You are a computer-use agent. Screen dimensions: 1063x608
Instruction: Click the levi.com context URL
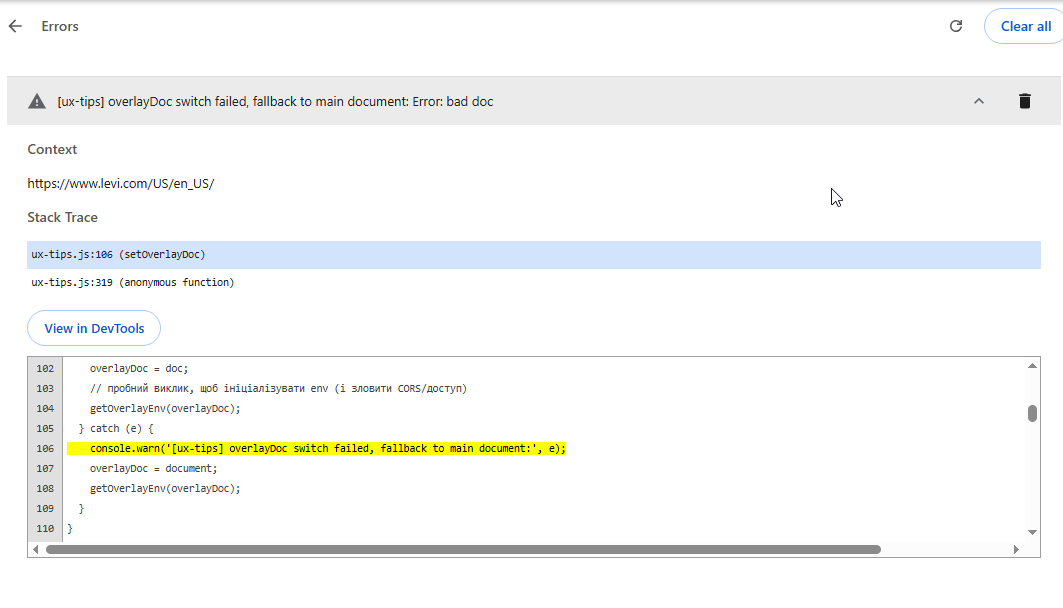[x=121, y=184]
